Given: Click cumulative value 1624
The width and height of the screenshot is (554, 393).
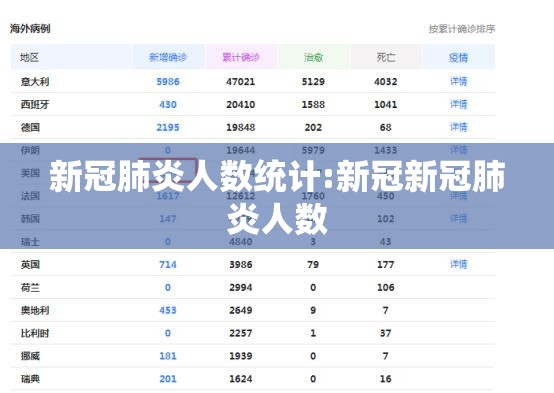Looking at the screenshot, I should (241, 379).
